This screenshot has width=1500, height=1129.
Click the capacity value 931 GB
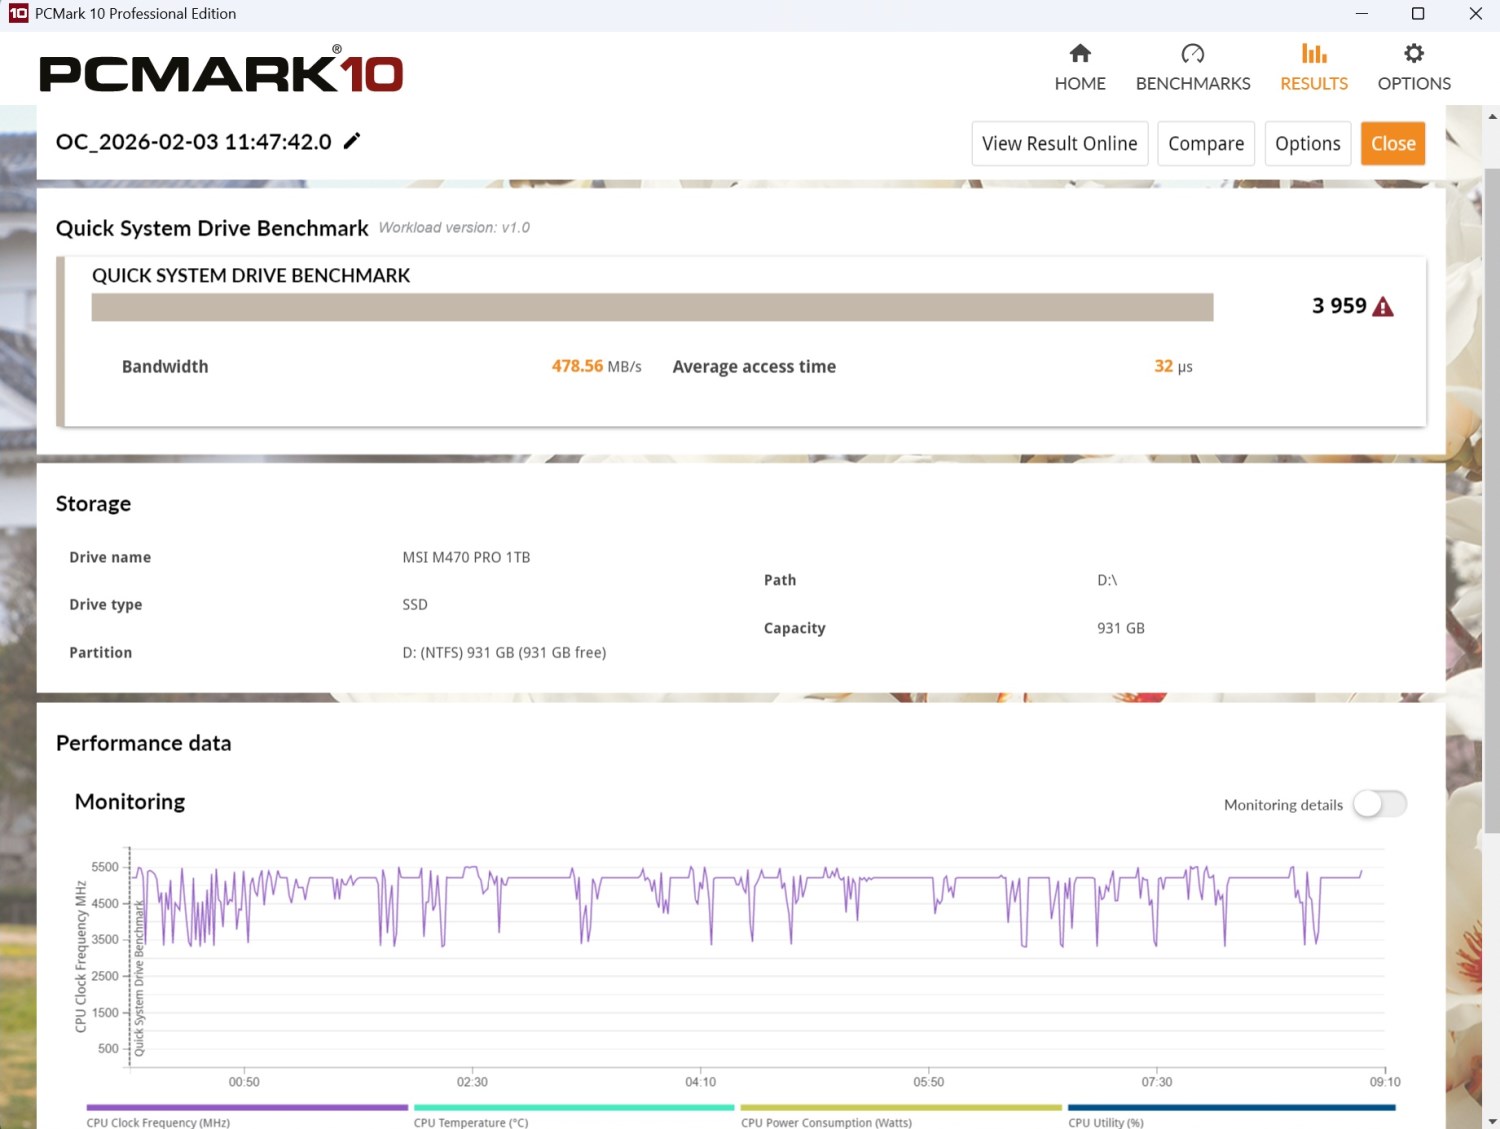coord(1121,628)
